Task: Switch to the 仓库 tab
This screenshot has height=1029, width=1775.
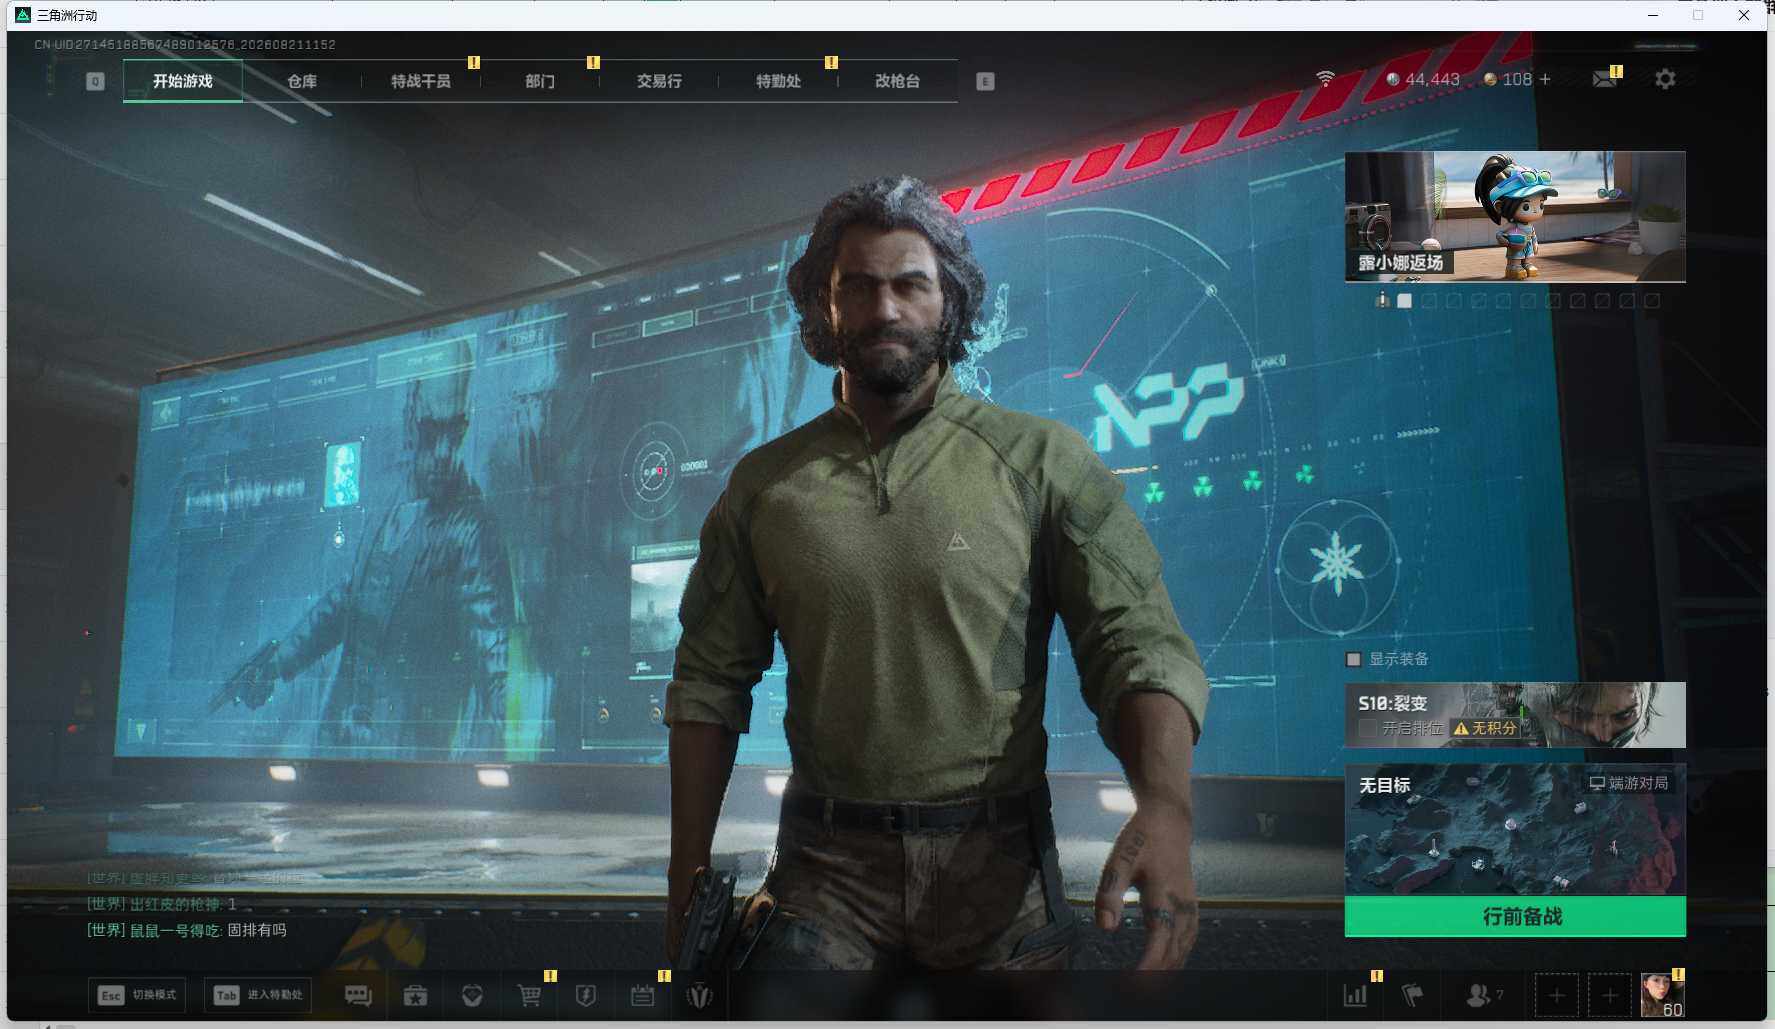Action: (x=302, y=81)
